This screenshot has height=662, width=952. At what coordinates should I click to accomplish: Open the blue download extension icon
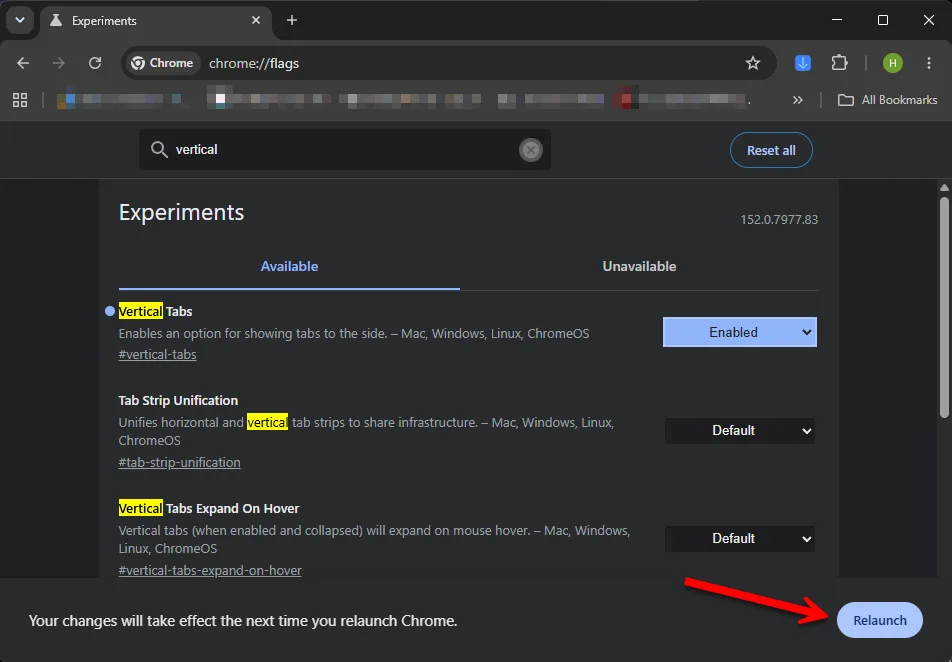[x=803, y=63]
